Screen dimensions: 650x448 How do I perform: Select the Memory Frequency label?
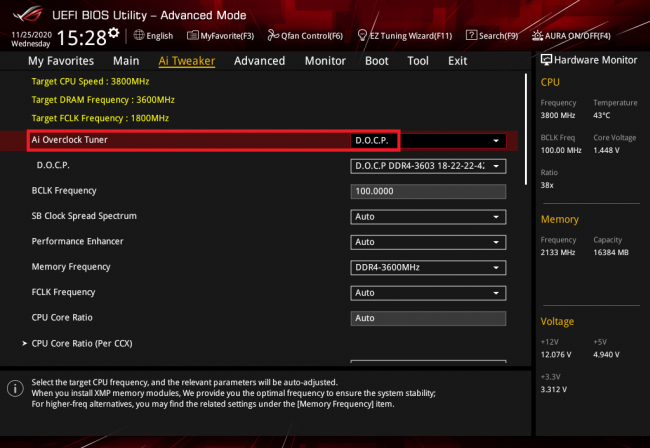click(x=71, y=267)
